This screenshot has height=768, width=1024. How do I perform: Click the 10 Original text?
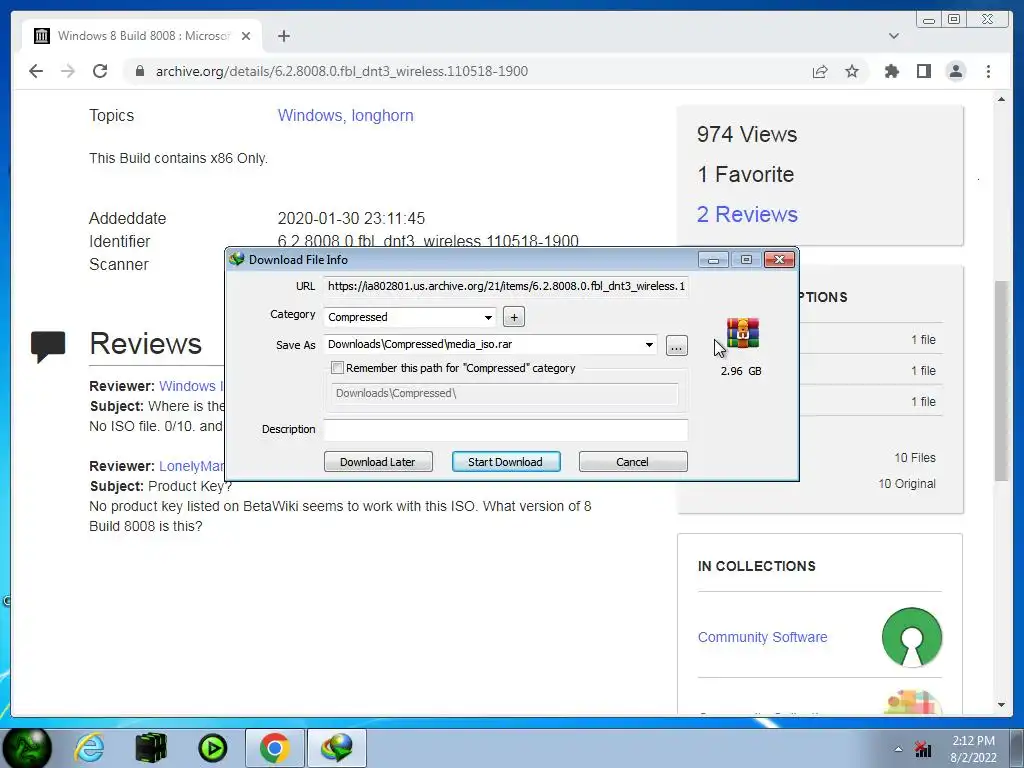point(906,484)
